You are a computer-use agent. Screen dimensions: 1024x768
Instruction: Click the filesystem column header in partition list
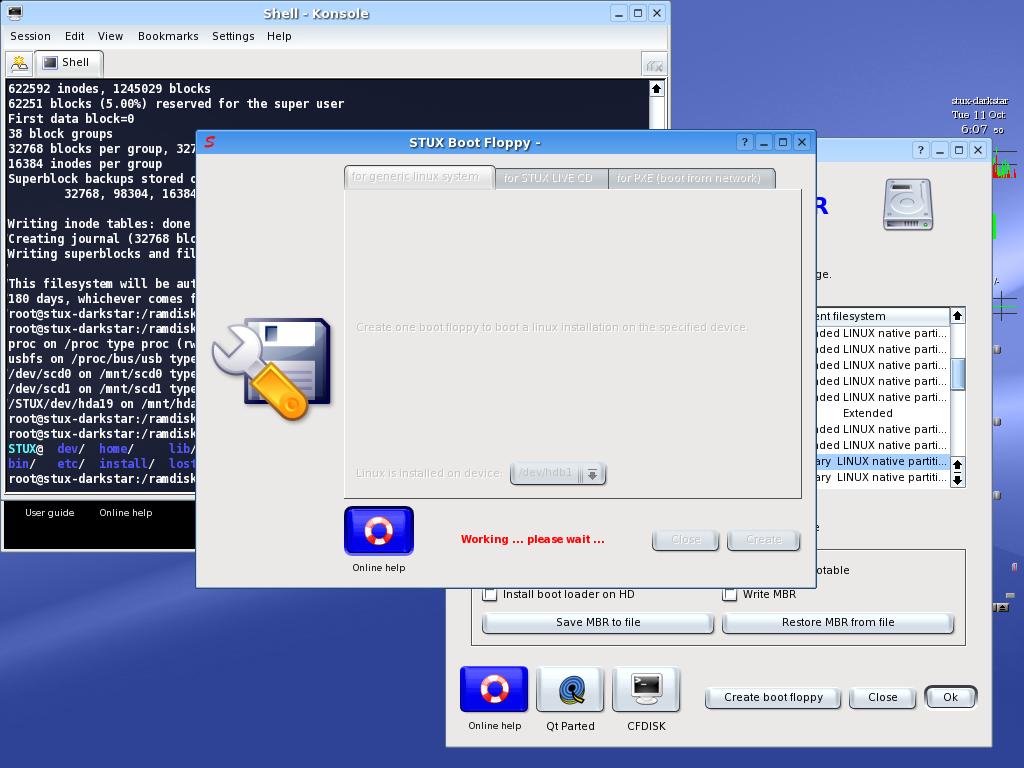coord(882,316)
